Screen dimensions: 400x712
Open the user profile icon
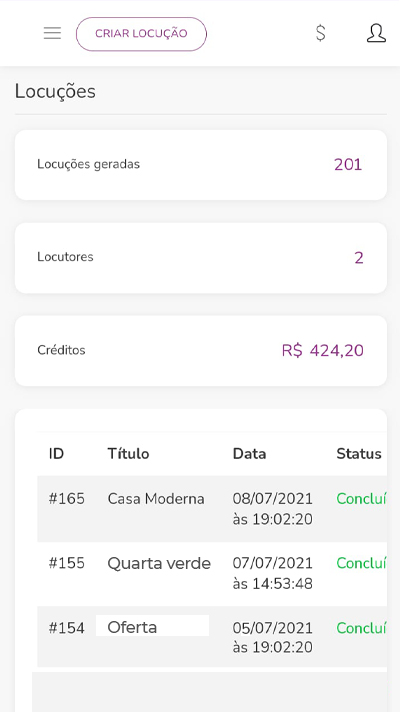[376, 33]
